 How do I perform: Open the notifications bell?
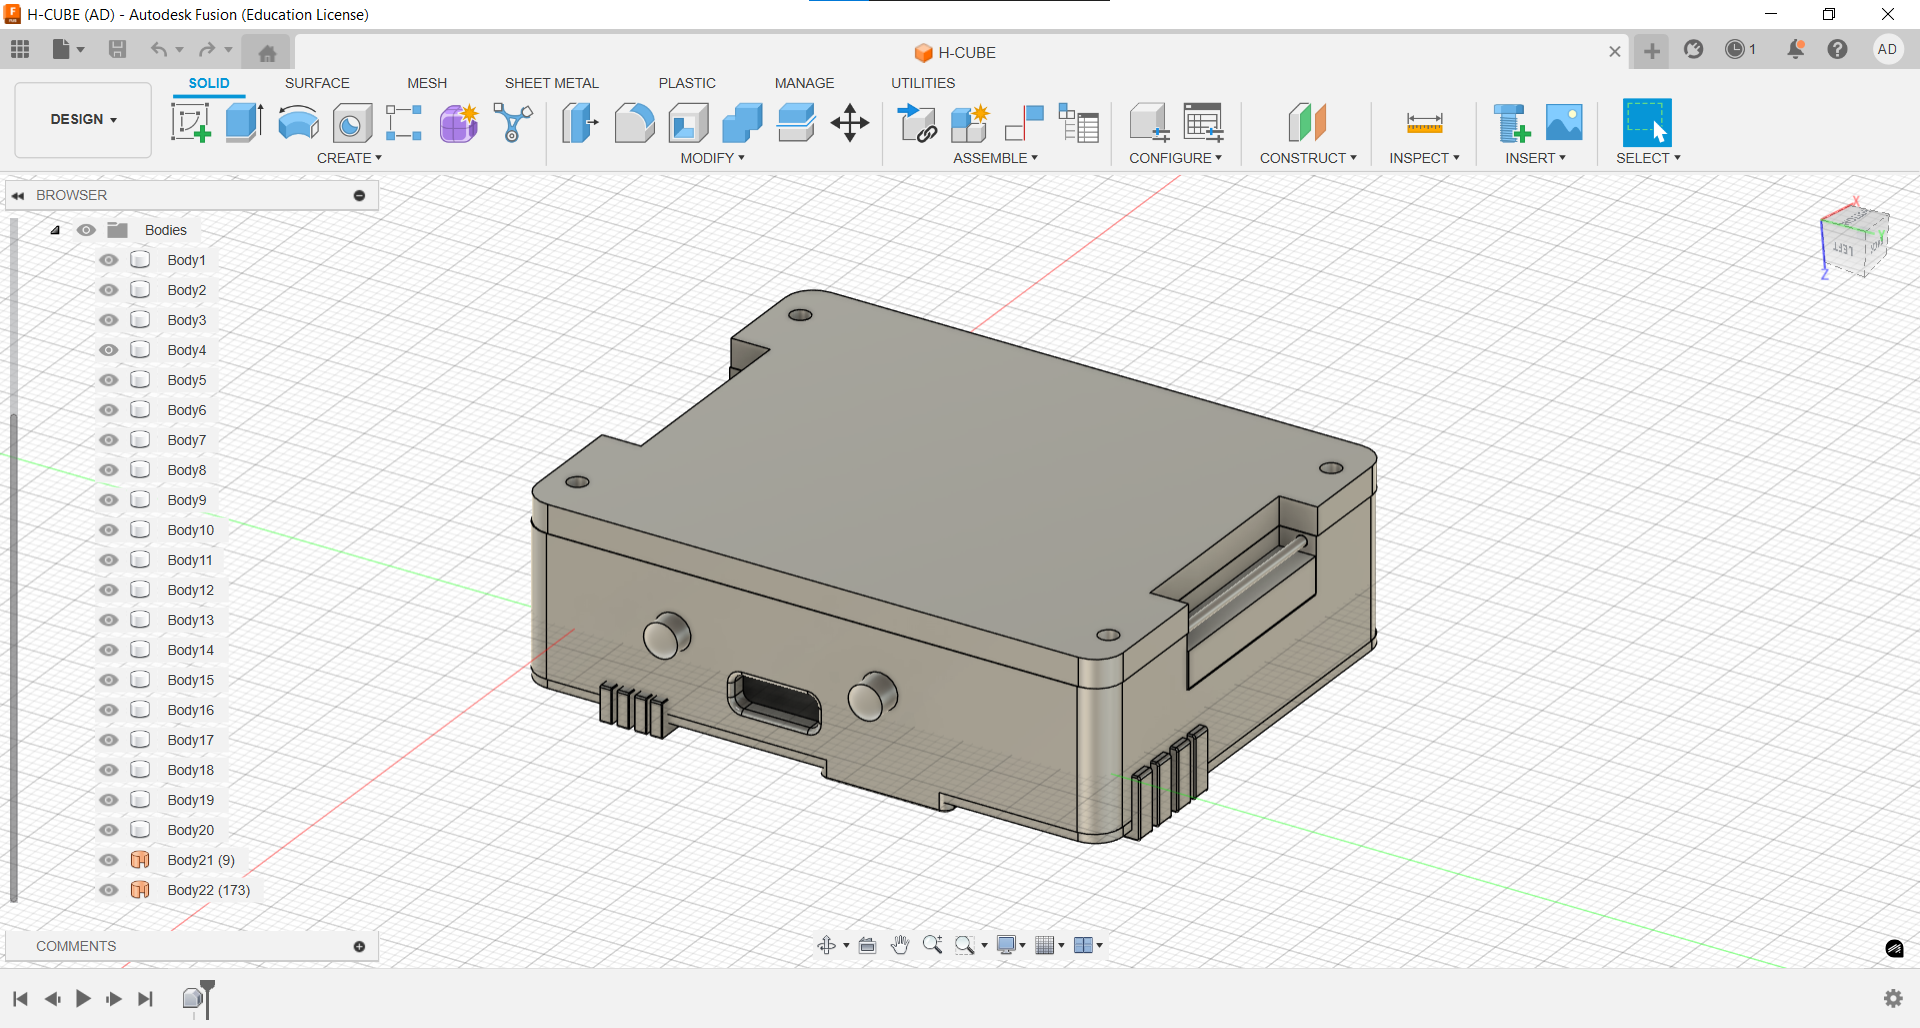tap(1796, 49)
